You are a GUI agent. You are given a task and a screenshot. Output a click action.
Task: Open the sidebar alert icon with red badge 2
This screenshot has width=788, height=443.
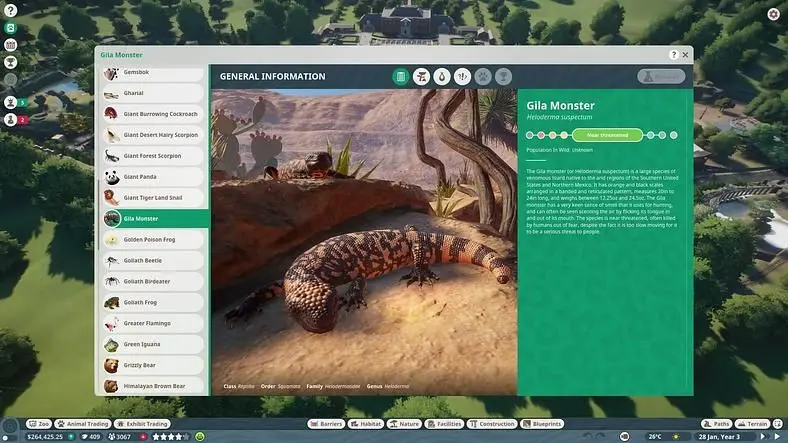point(11,120)
